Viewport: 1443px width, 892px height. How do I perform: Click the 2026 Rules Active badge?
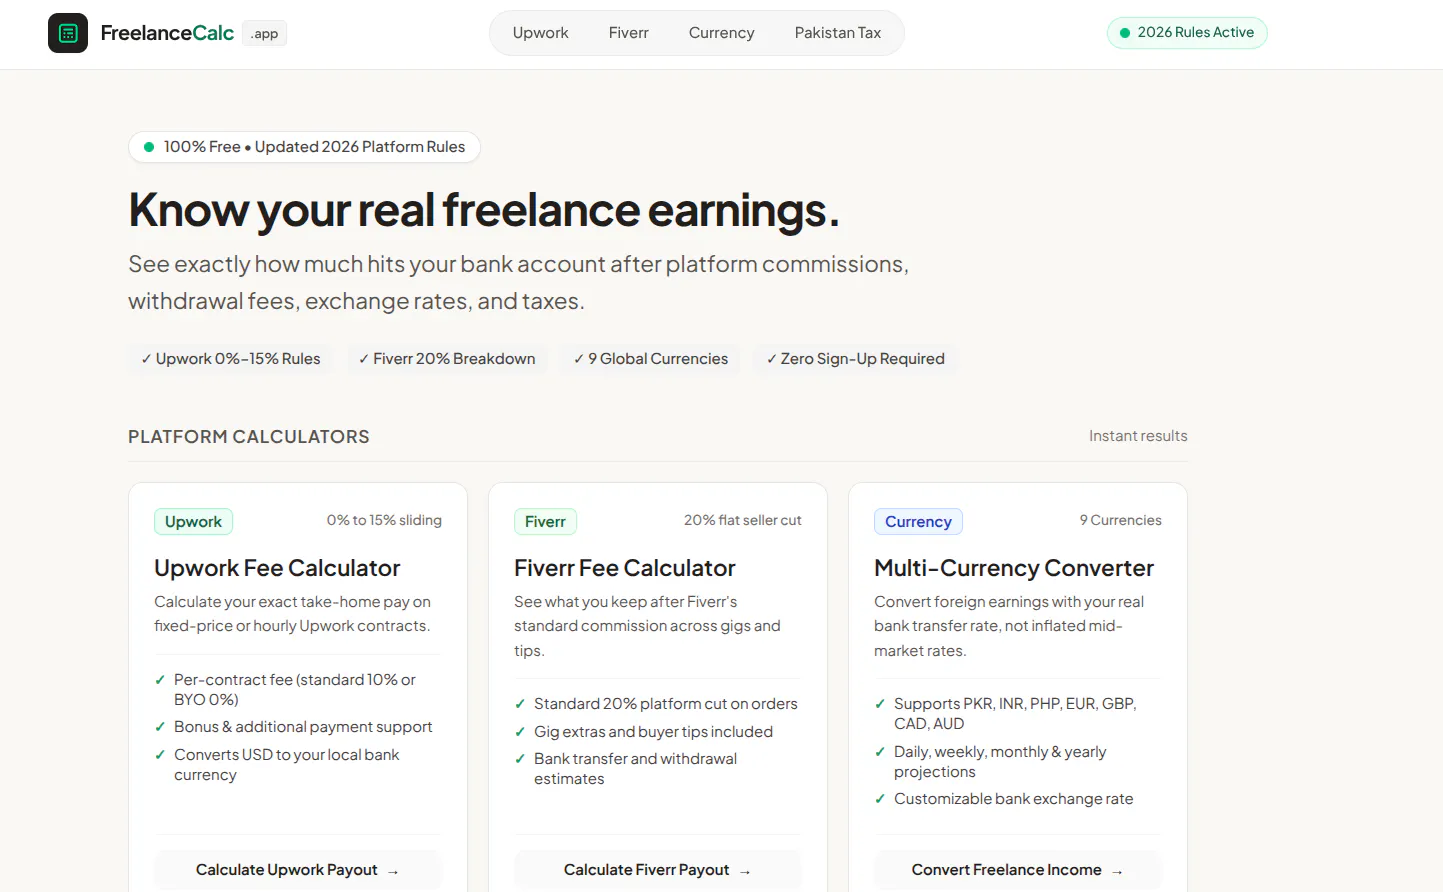pyautogui.click(x=1187, y=33)
